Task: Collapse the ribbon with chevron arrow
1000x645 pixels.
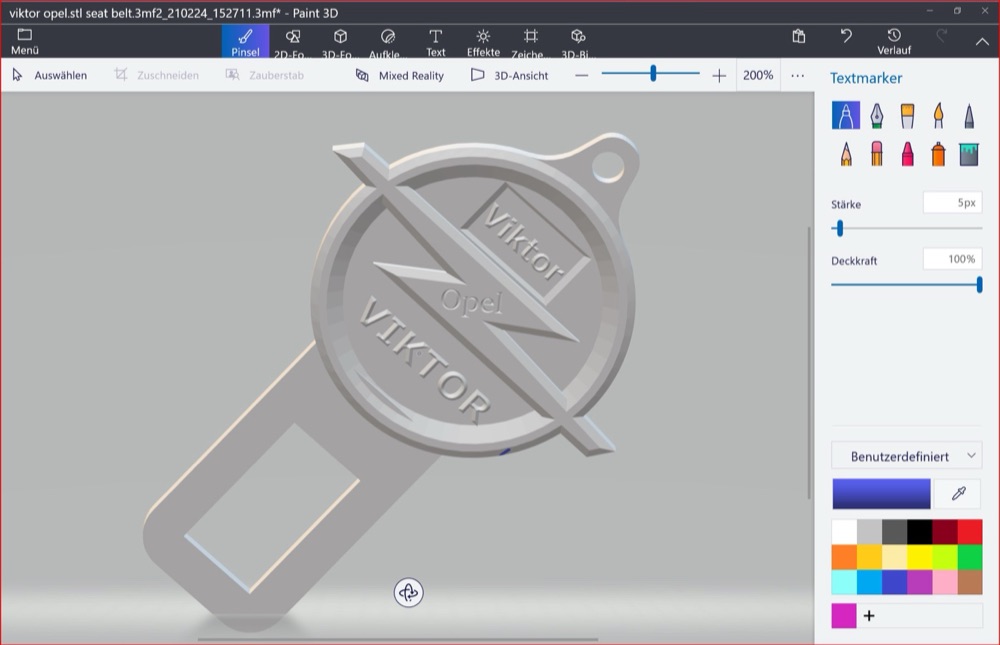Action: (982, 41)
